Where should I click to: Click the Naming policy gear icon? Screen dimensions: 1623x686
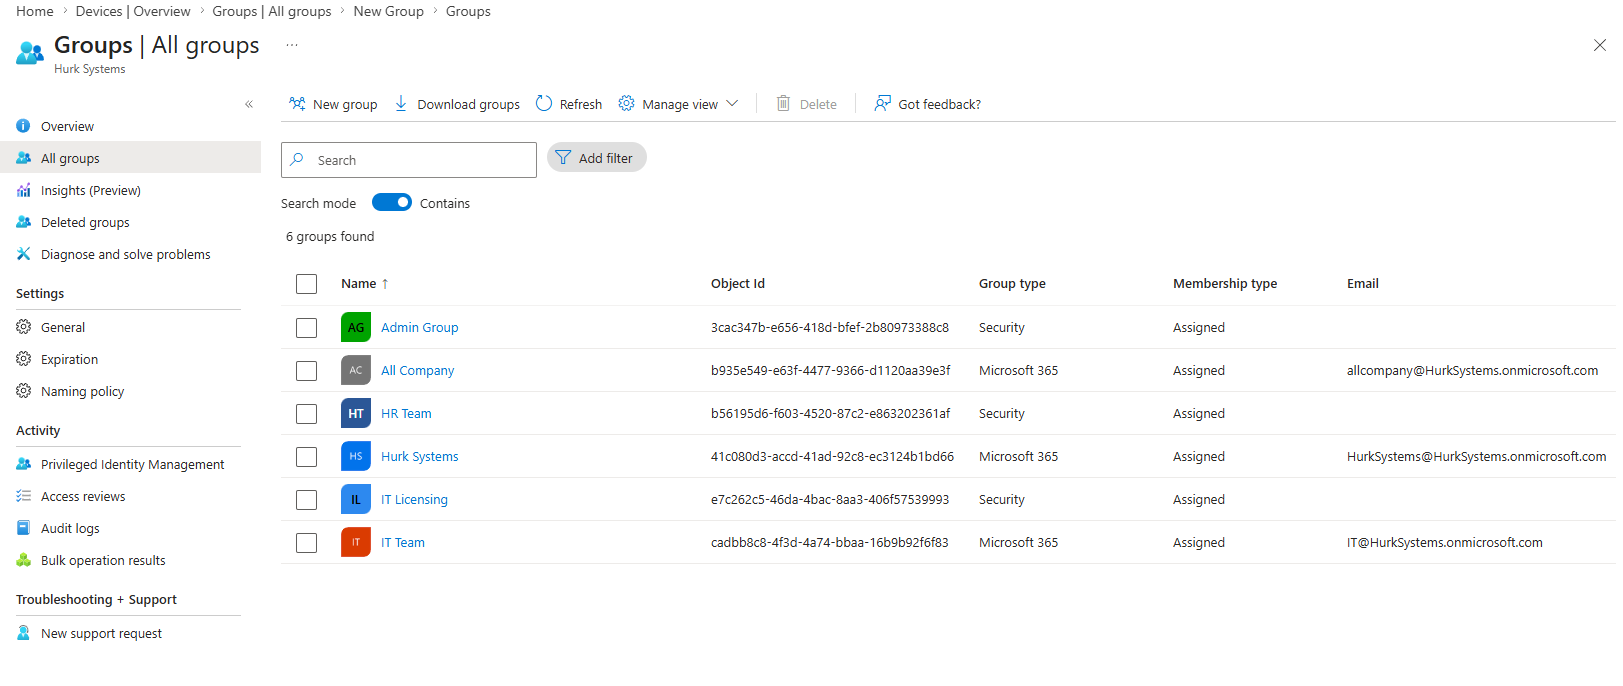tap(23, 391)
